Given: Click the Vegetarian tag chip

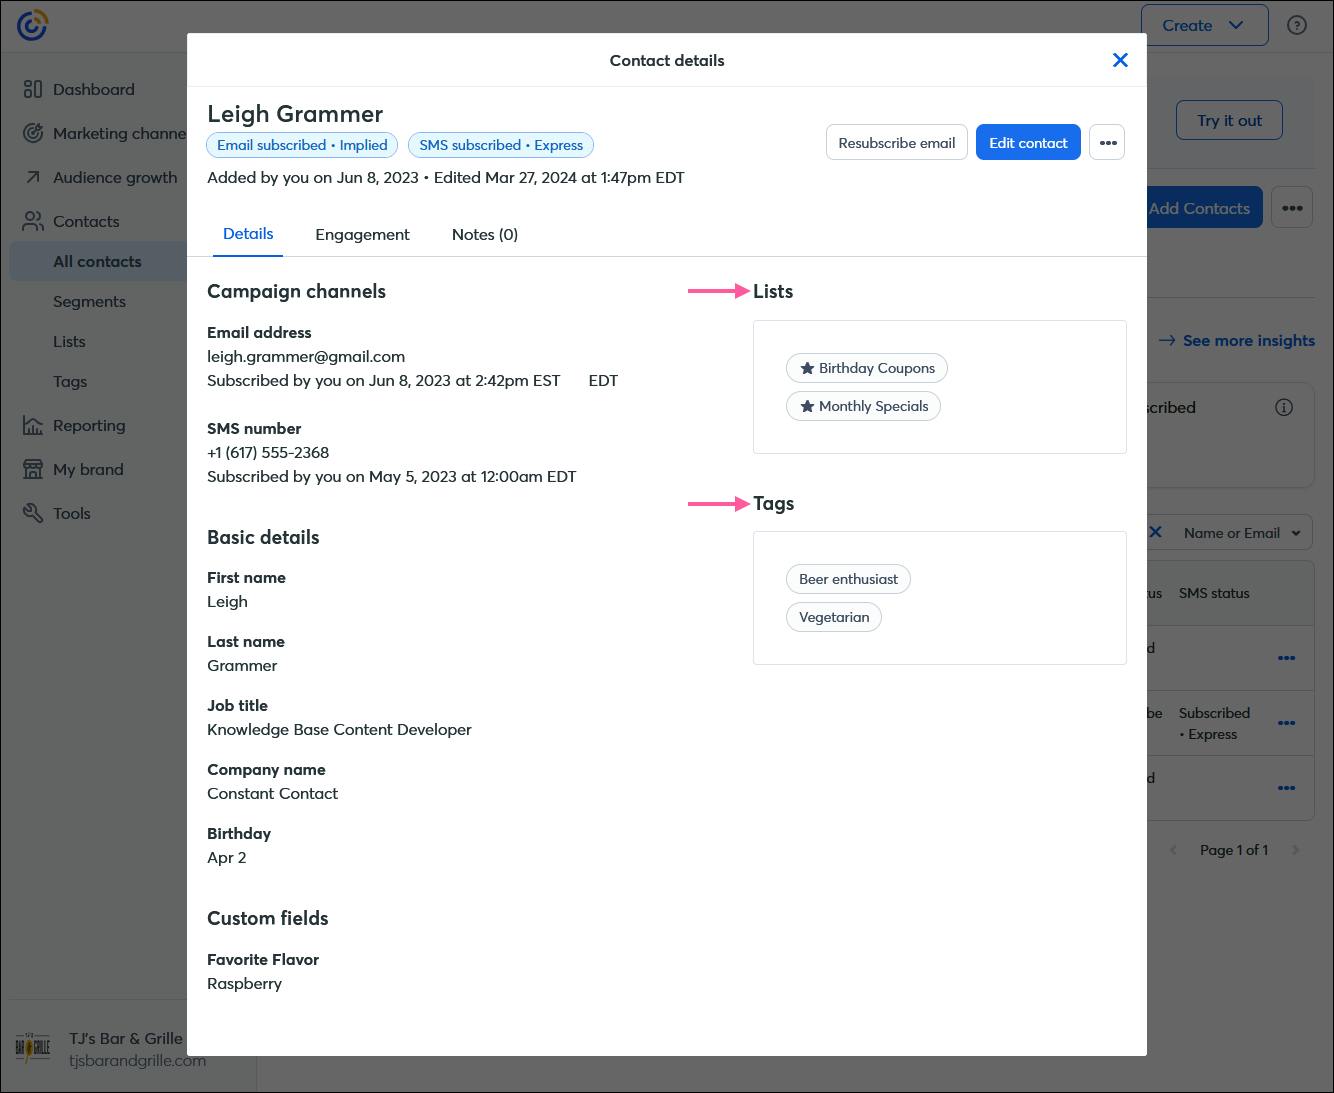Looking at the screenshot, I should (834, 617).
